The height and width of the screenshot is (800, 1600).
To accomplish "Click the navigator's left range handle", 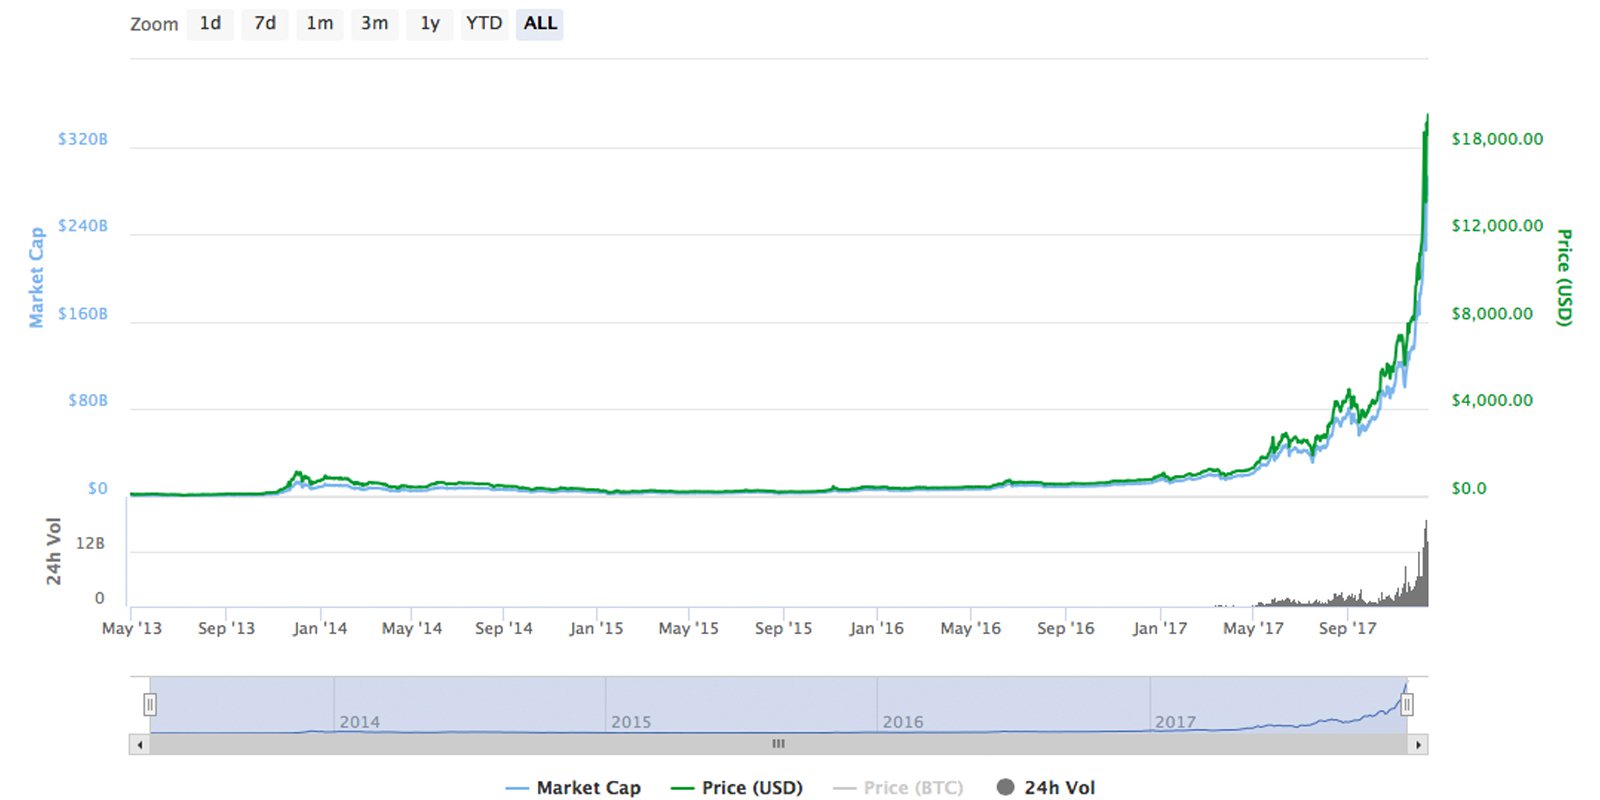I will point(150,705).
